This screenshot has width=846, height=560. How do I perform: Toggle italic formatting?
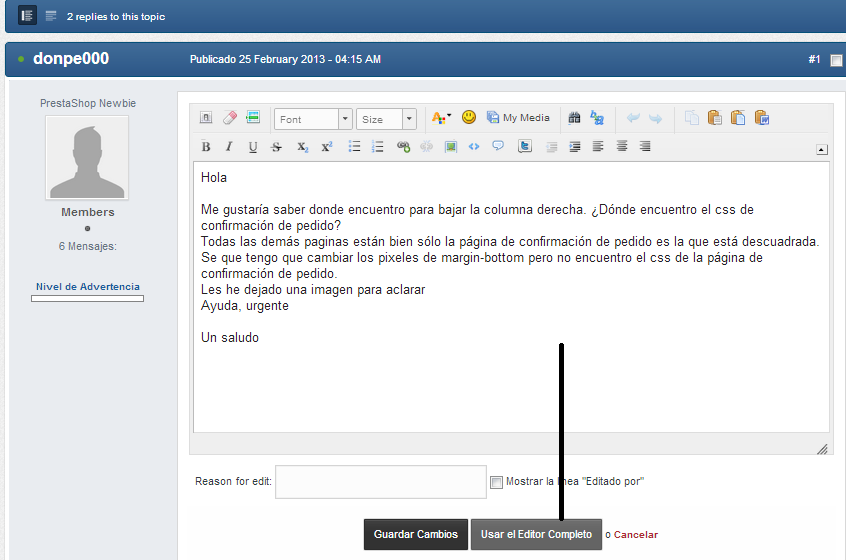(x=229, y=146)
